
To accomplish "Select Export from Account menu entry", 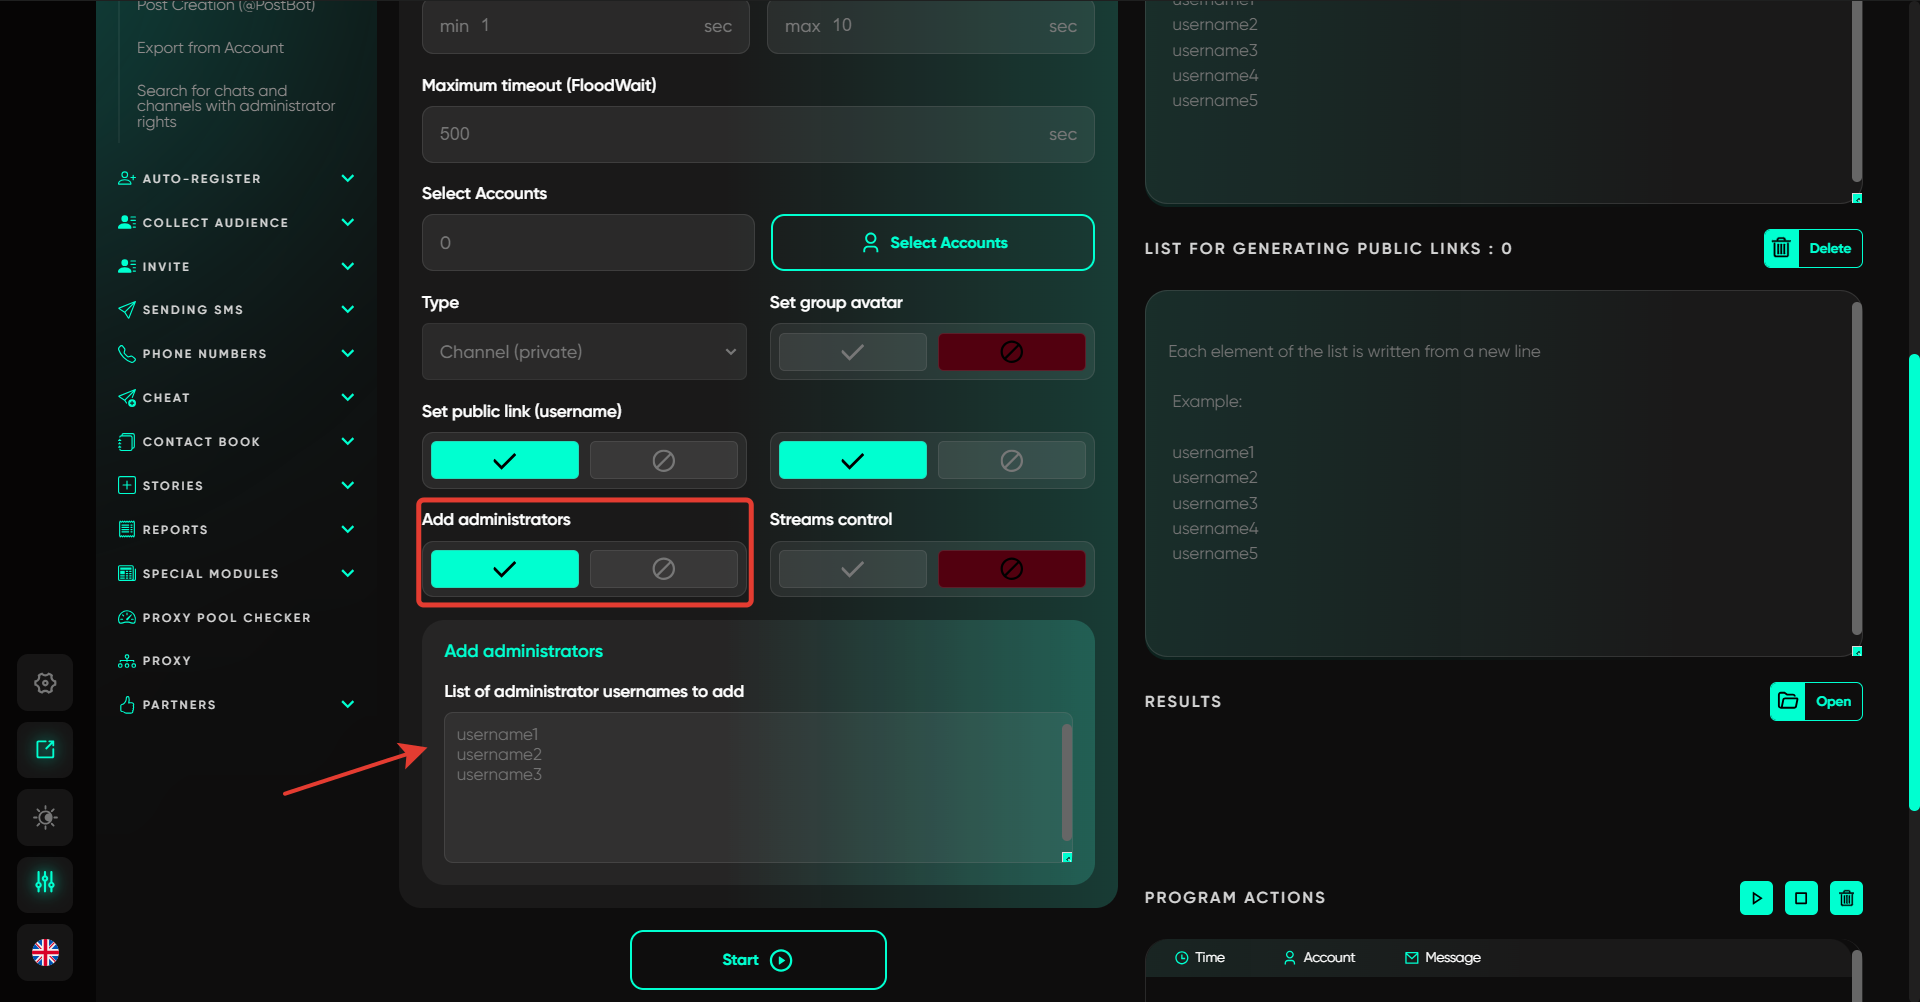I will click(x=210, y=48).
